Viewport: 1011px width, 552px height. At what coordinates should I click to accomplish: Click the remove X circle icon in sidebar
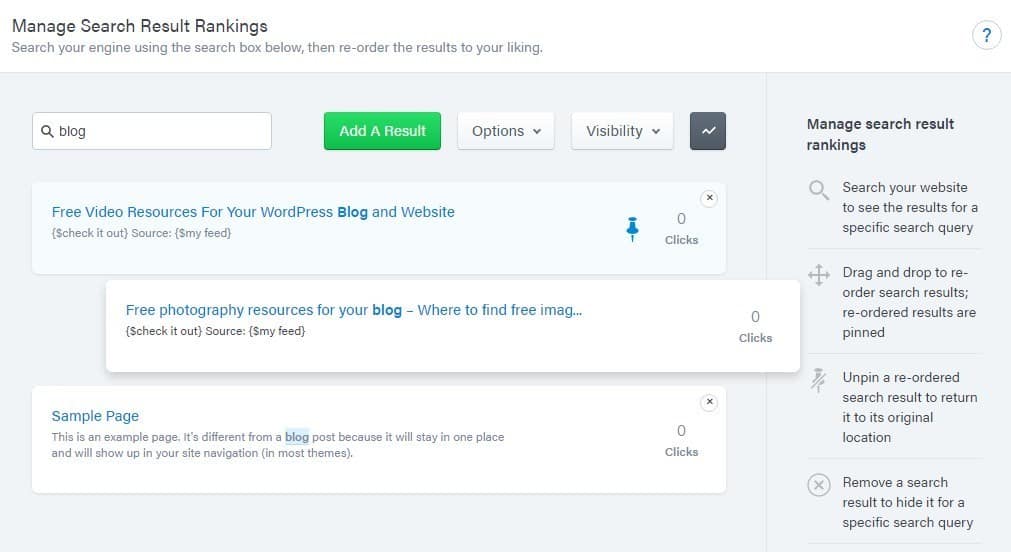tap(819, 485)
